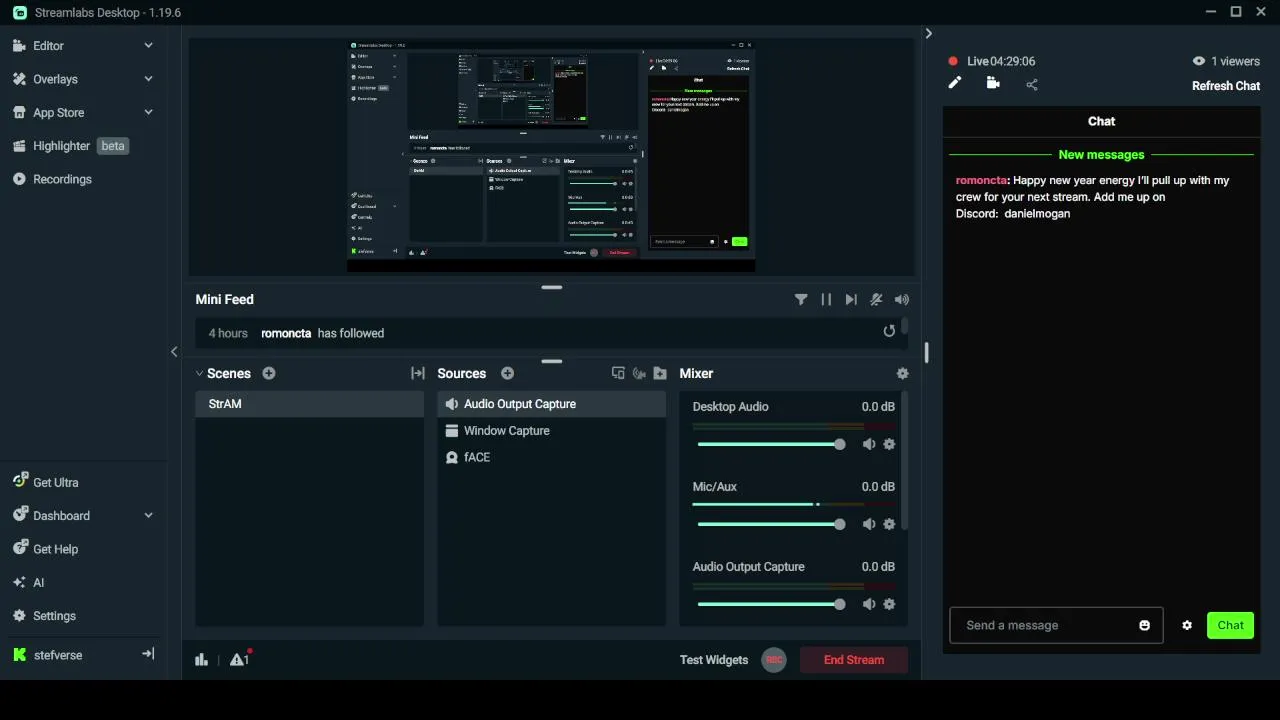Expand the App Store chevron

[148, 112]
